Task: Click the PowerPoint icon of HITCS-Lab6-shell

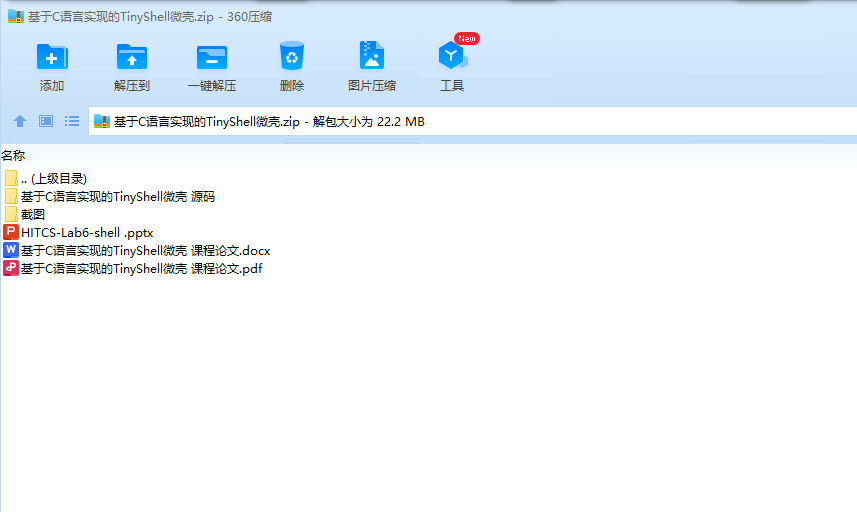Action: point(10,232)
